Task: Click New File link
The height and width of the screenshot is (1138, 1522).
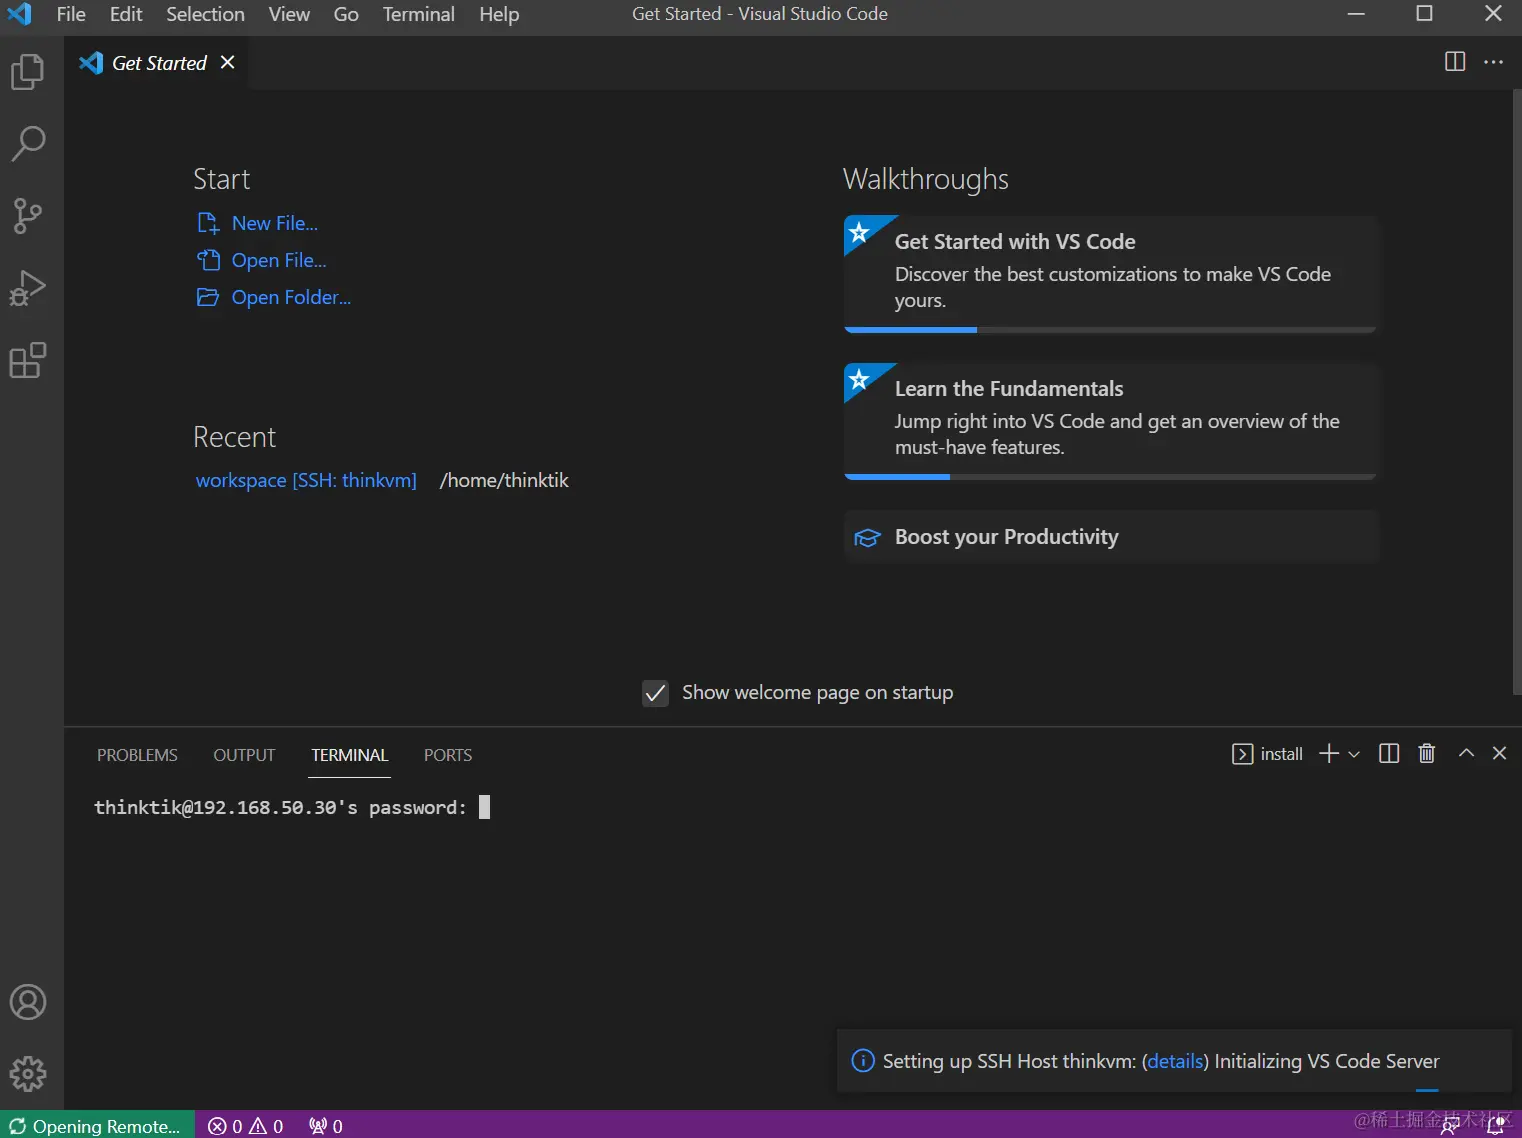Action: coord(275,223)
